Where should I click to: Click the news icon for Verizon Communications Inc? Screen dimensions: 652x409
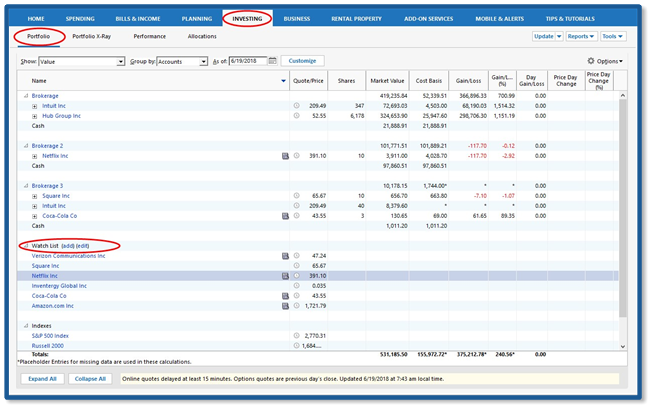point(285,256)
